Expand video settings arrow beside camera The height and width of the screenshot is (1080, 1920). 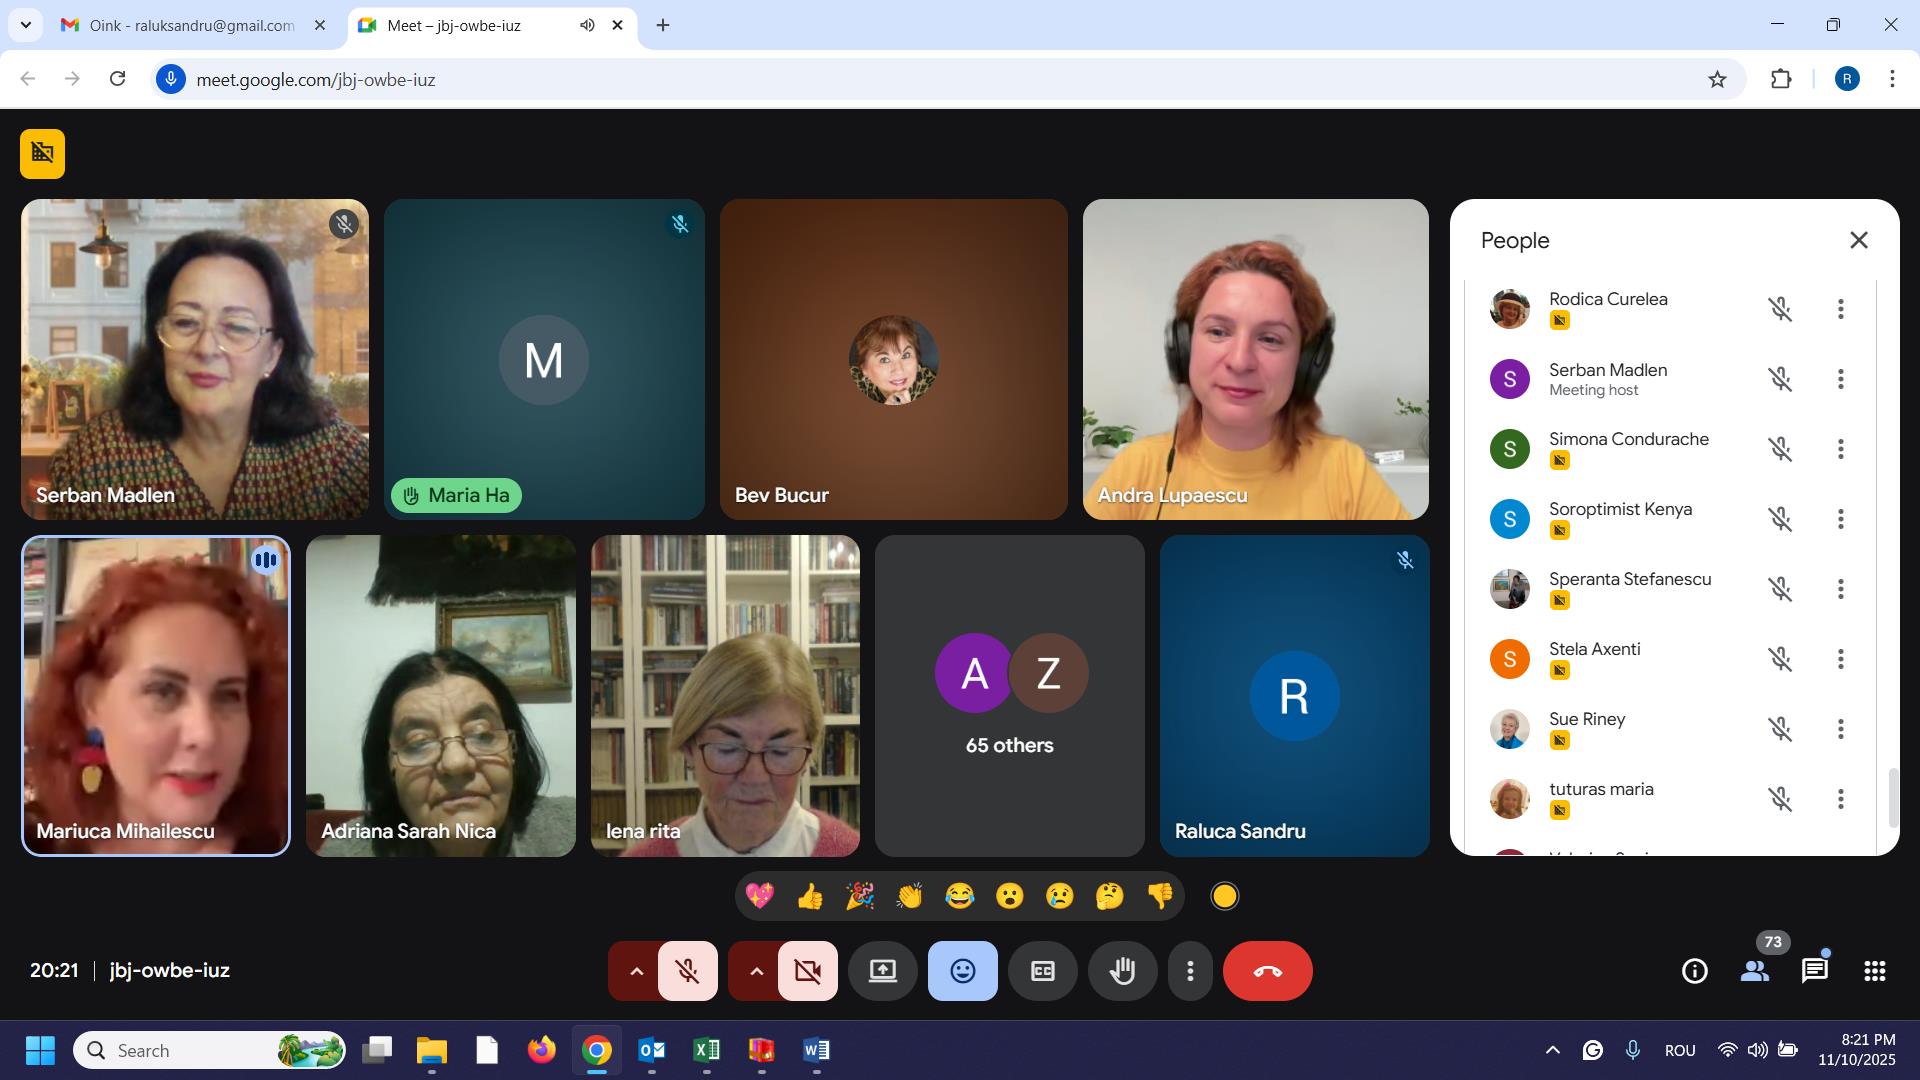click(x=756, y=971)
